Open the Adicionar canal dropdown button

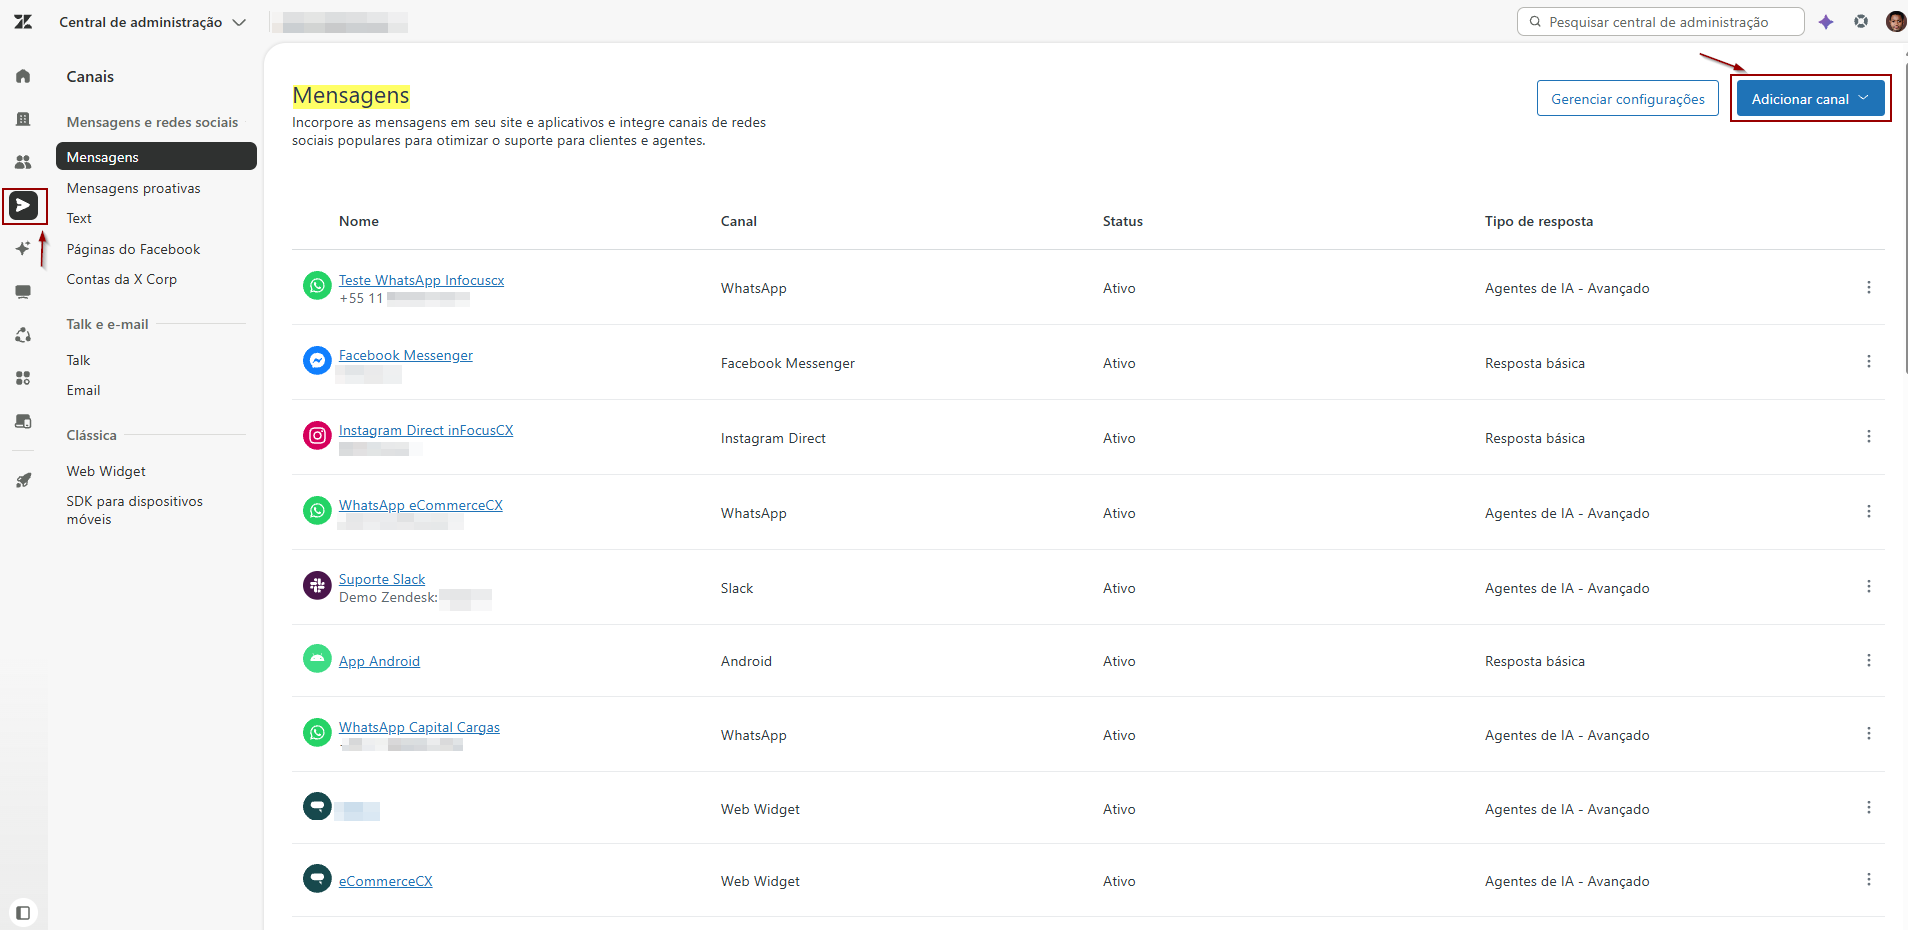1810,98
